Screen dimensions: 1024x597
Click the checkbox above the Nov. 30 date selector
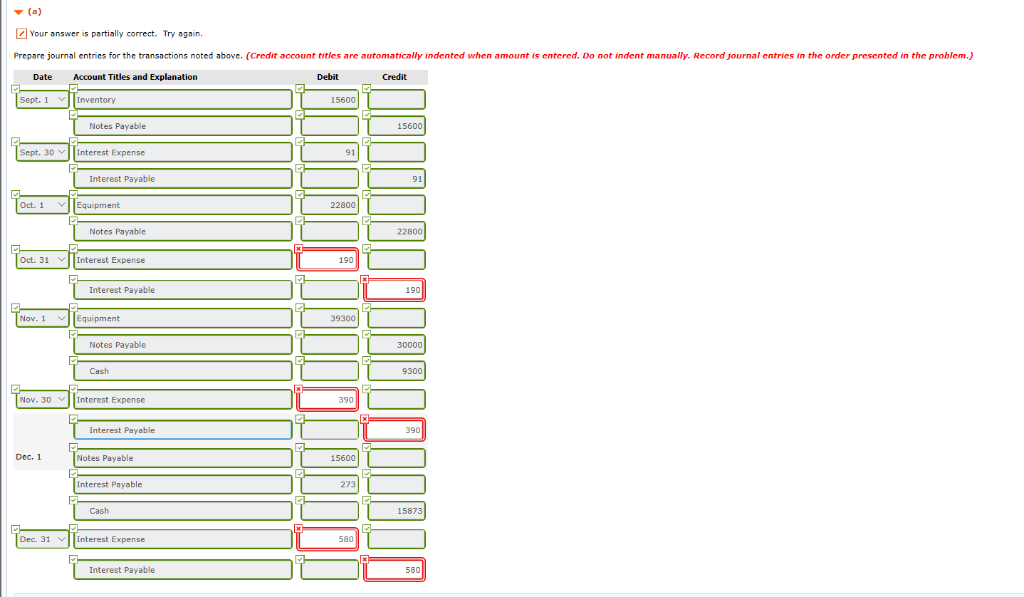coord(13,389)
